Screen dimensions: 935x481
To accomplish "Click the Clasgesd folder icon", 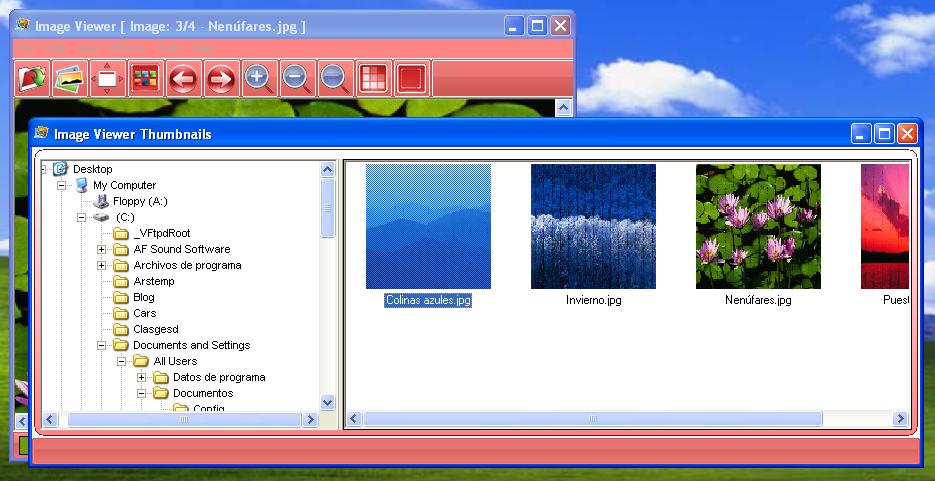I will tap(121, 330).
